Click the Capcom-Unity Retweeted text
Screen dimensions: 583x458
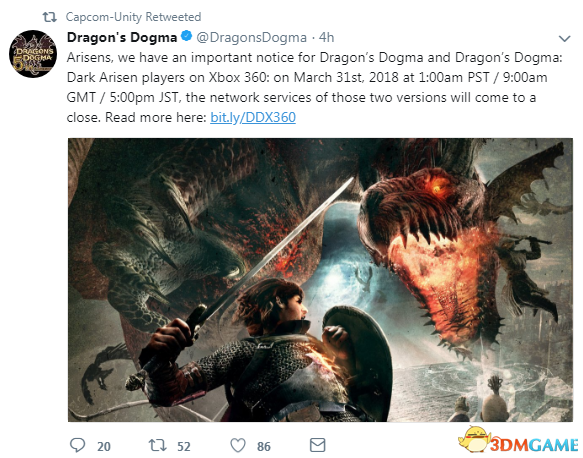click(133, 17)
